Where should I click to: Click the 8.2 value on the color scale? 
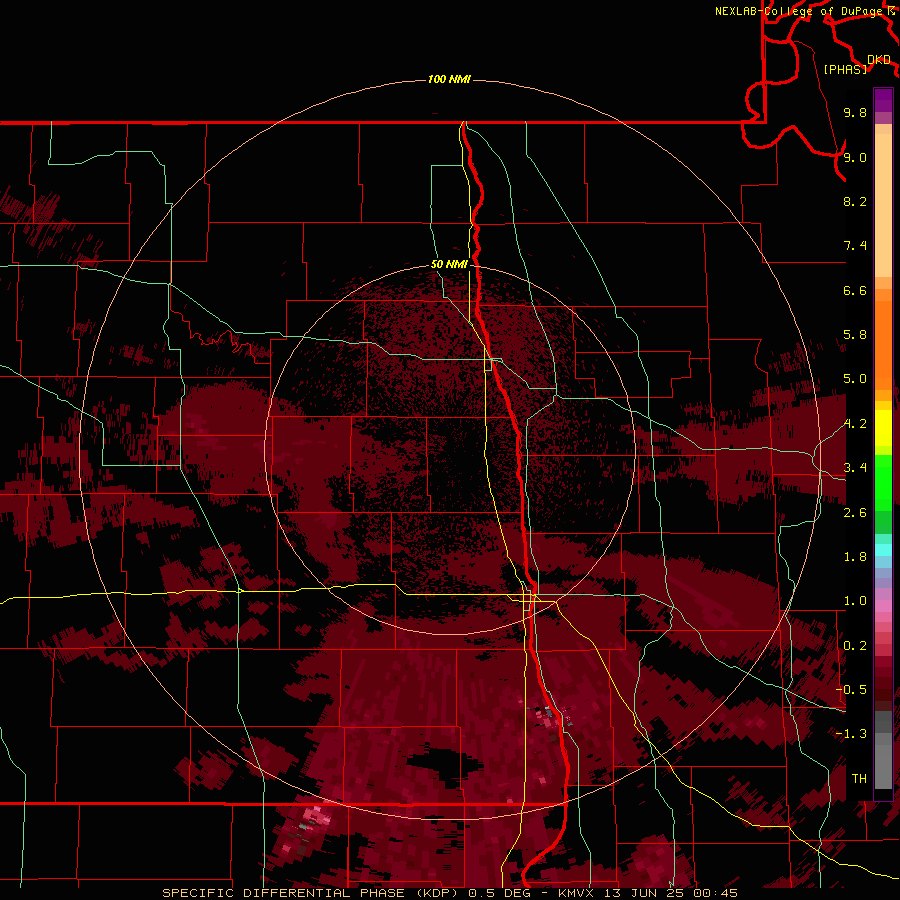pos(855,201)
